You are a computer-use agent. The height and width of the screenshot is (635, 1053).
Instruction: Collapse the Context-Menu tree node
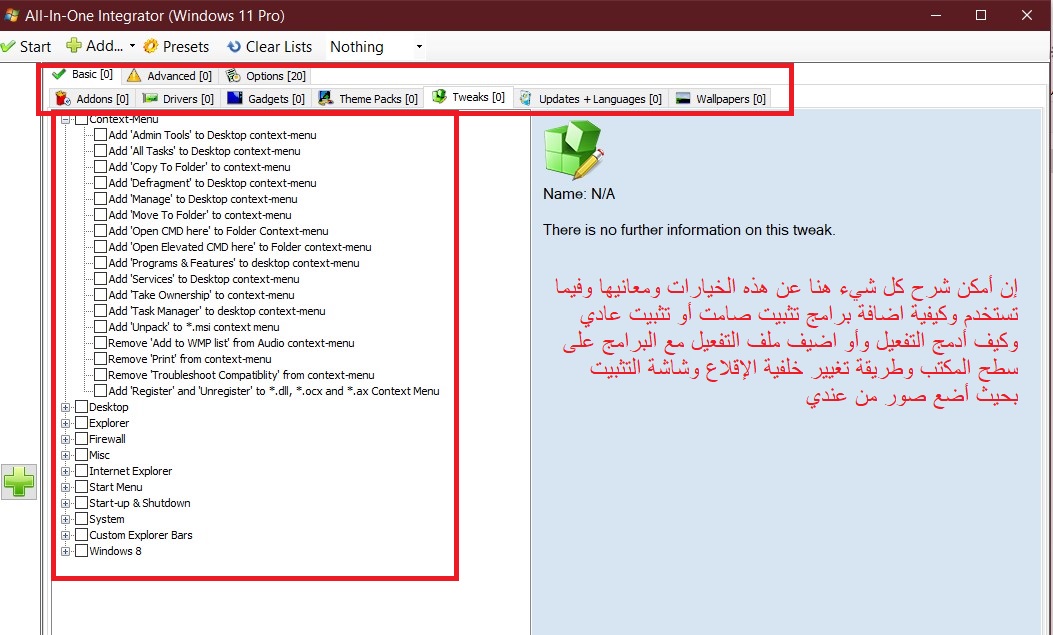click(x=65, y=119)
